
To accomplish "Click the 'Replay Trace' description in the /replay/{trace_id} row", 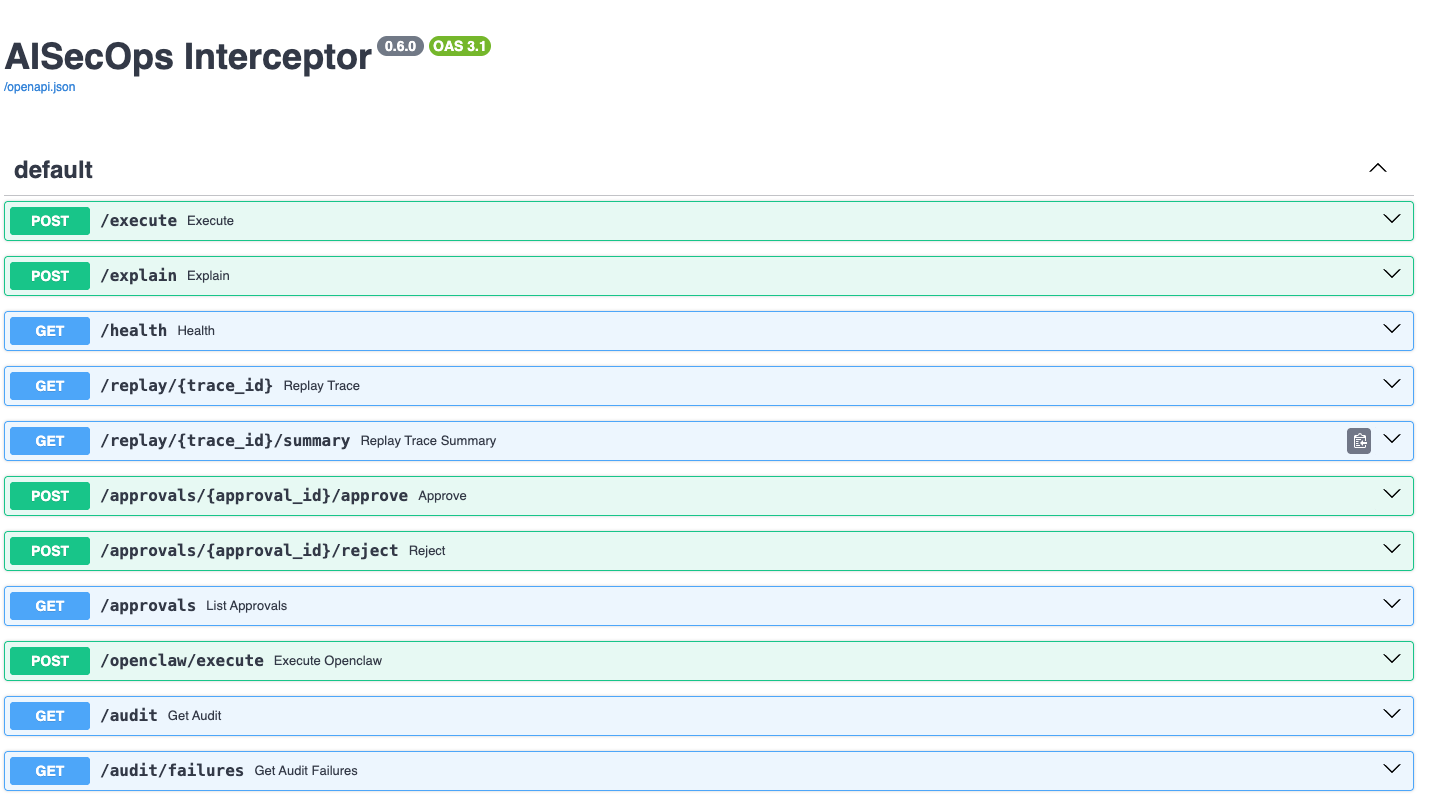I will click(x=322, y=386).
